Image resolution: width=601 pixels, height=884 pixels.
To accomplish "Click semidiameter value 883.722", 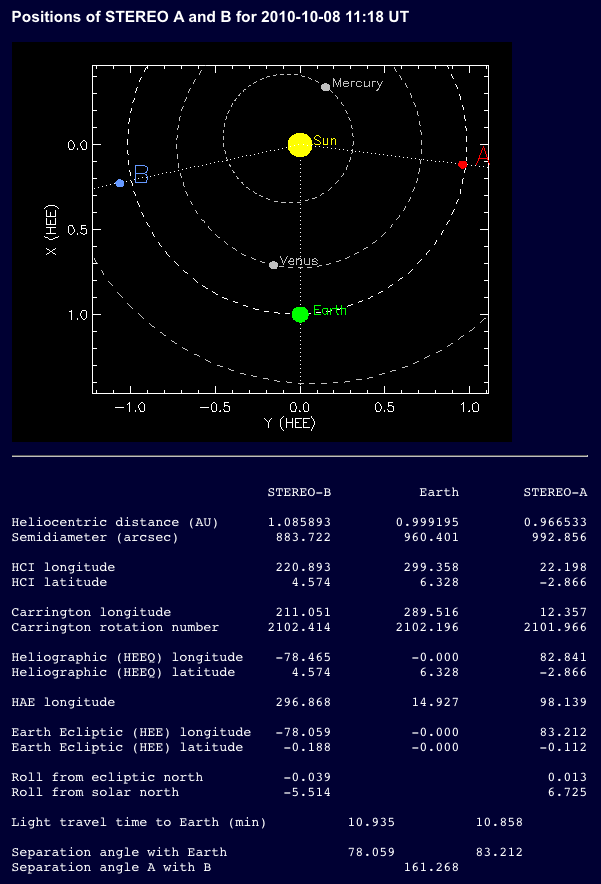I will pyautogui.click(x=303, y=537).
